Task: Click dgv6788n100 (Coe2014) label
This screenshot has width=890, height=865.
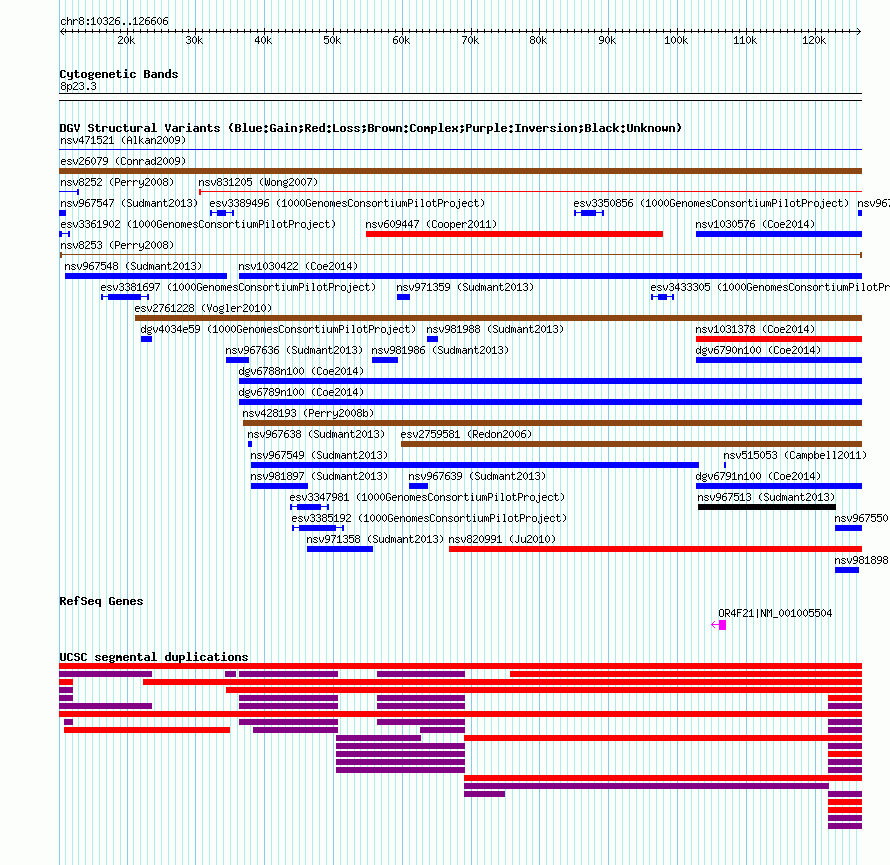Action: click(x=301, y=371)
